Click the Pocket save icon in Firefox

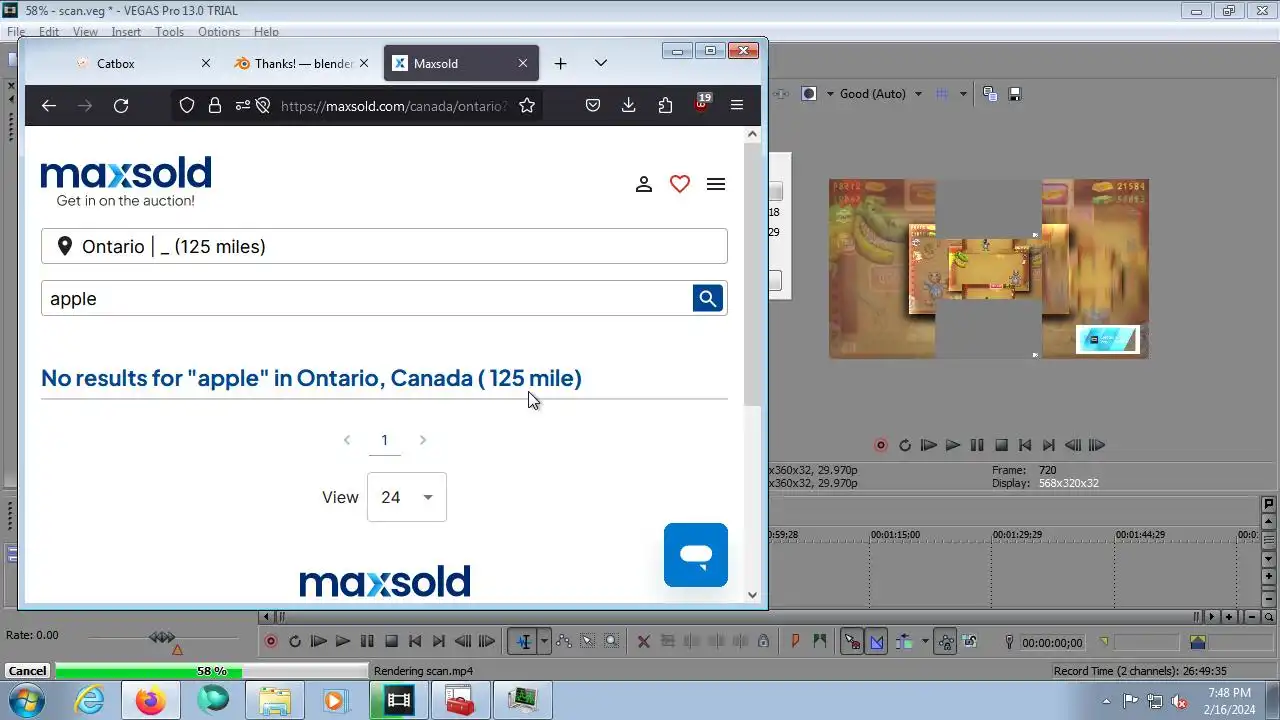click(593, 105)
